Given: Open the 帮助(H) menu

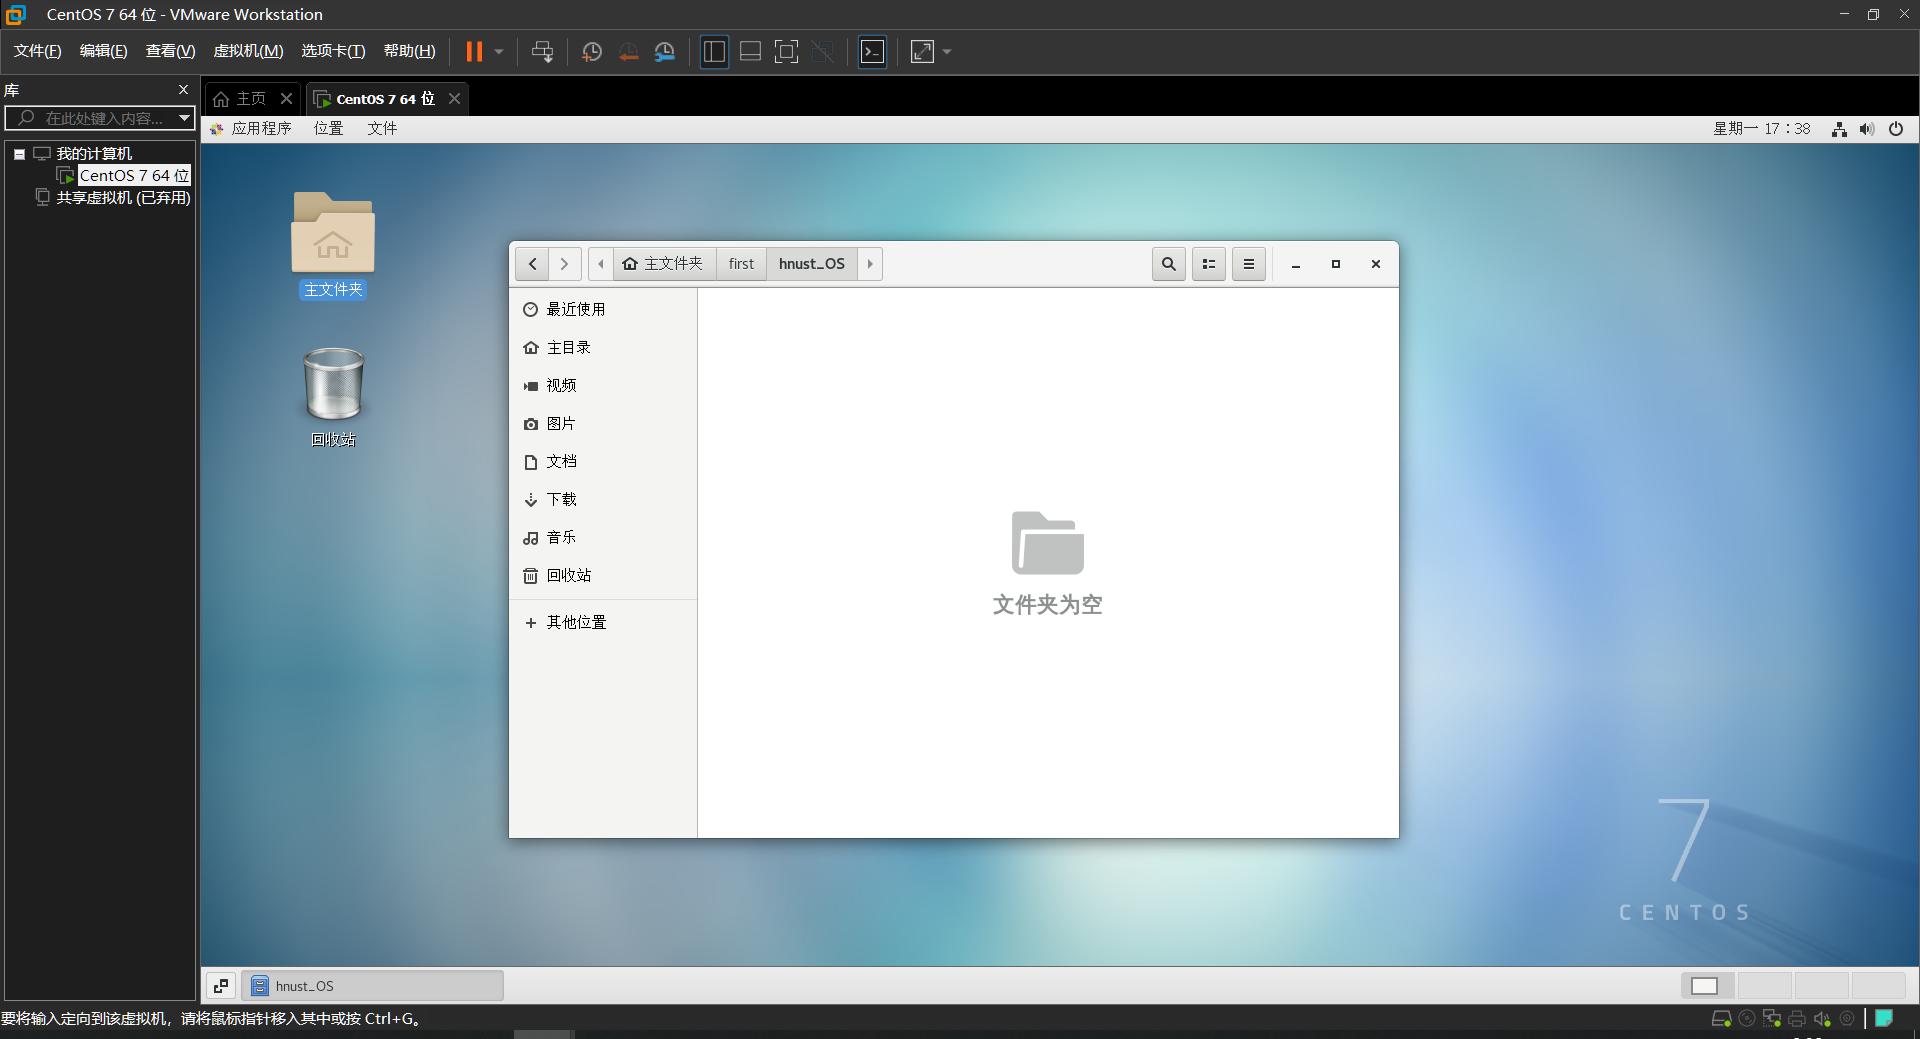Looking at the screenshot, I should coord(409,51).
